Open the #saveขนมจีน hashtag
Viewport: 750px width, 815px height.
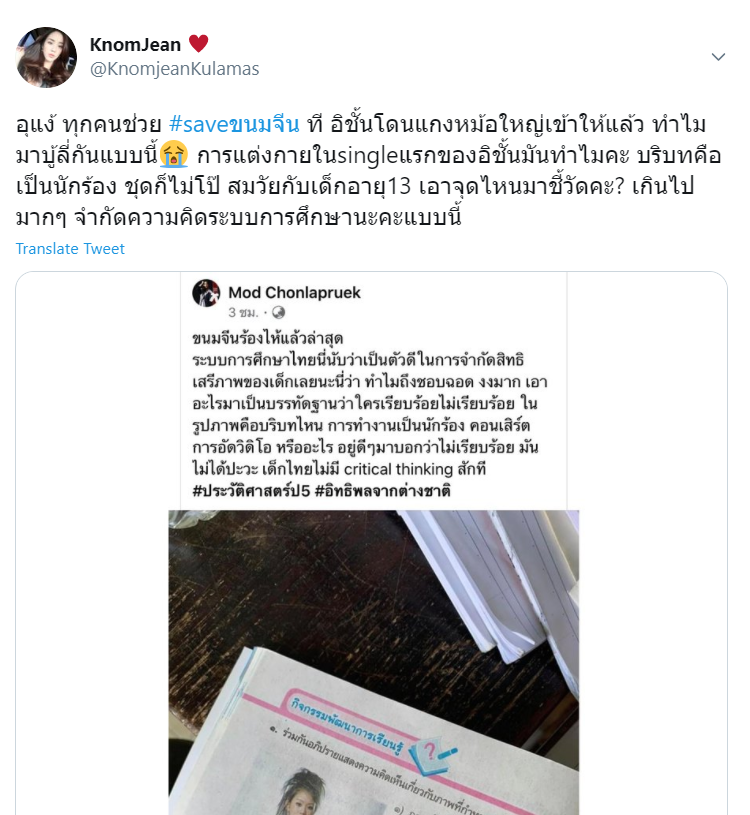pos(234,125)
